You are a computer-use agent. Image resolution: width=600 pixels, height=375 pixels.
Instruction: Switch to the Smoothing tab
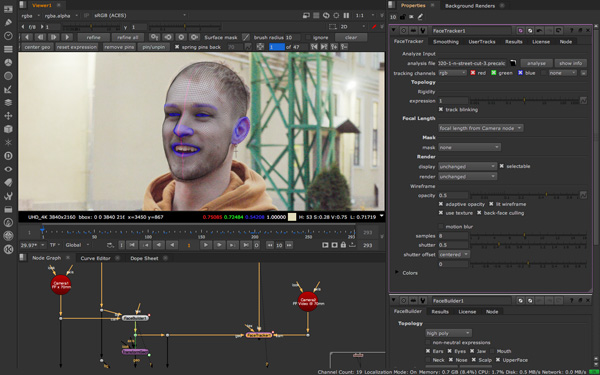pyautogui.click(x=446, y=42)
